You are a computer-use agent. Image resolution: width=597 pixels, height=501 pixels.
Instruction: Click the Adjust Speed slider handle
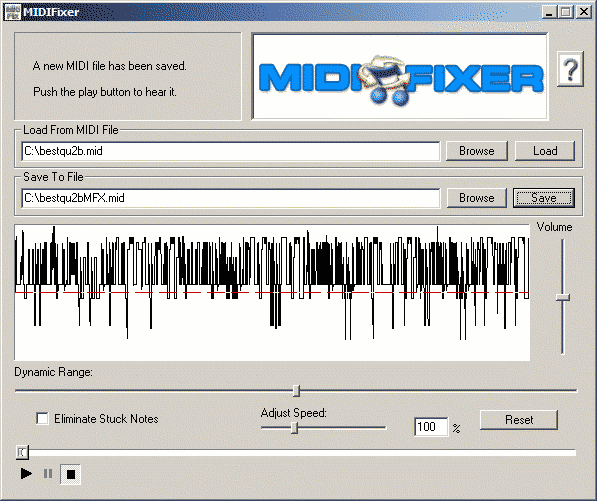(294, 428)
